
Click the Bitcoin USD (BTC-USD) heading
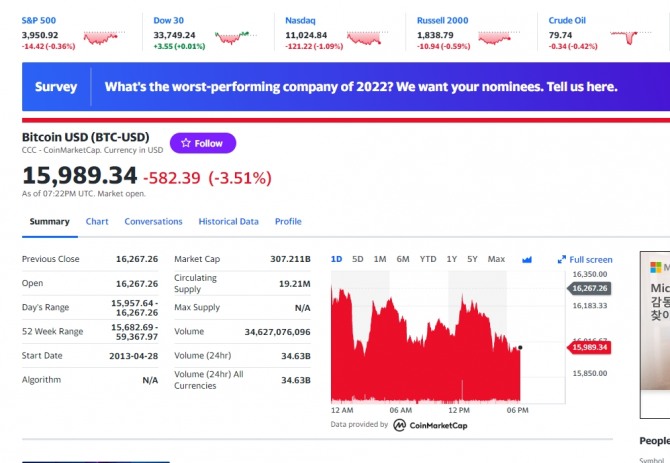click(x=85, y=137)
